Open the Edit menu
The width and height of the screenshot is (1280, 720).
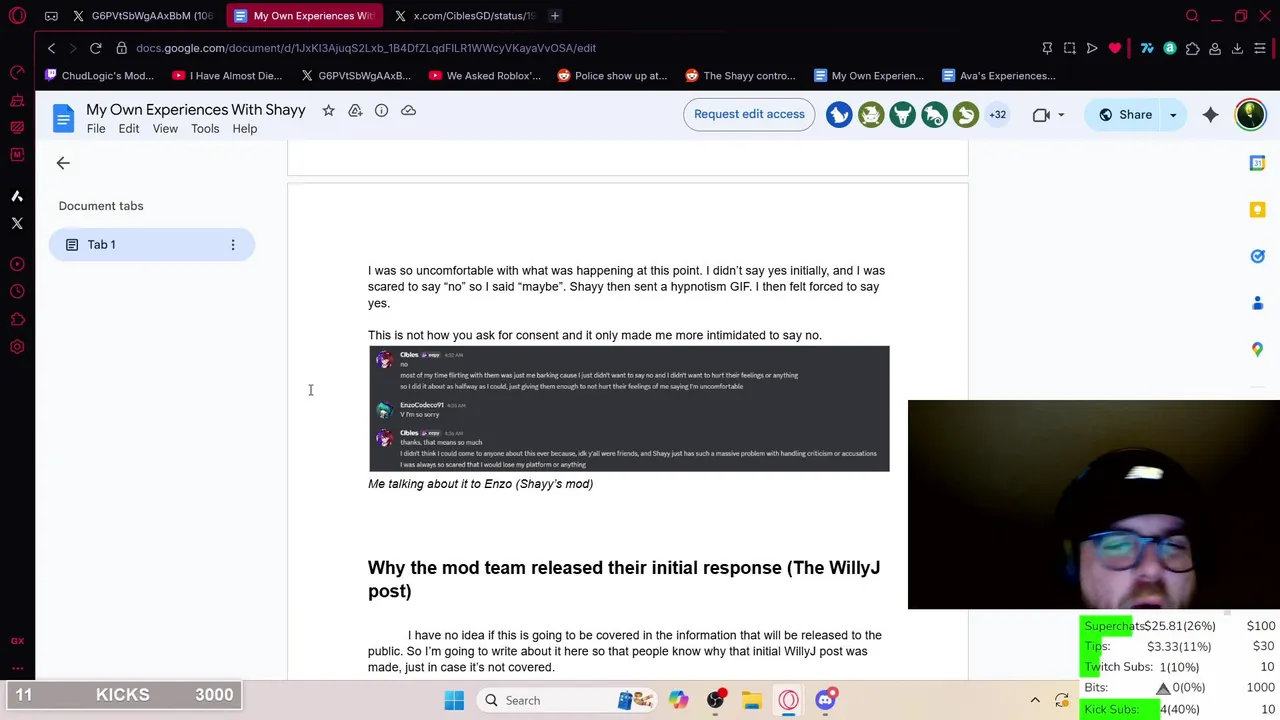129,129
